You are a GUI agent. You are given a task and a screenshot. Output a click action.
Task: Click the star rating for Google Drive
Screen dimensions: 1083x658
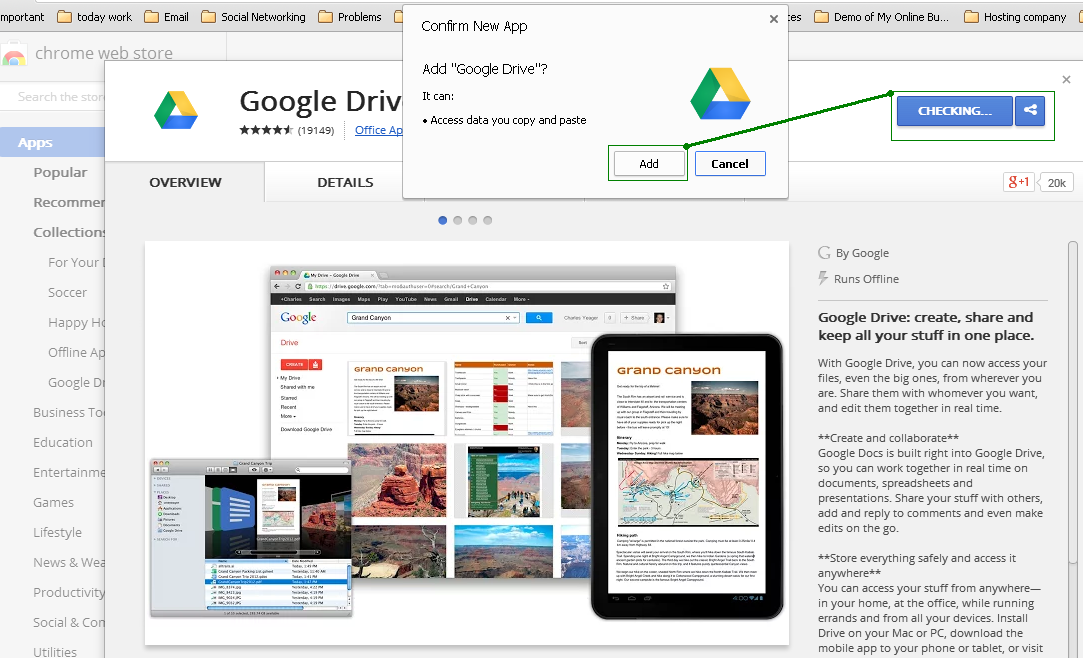coord(266,130)
